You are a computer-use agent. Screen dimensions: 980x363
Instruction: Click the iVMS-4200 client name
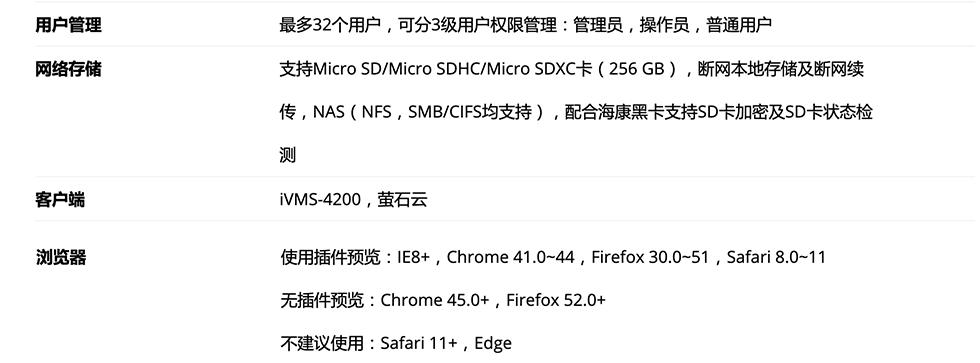point(320,200)
